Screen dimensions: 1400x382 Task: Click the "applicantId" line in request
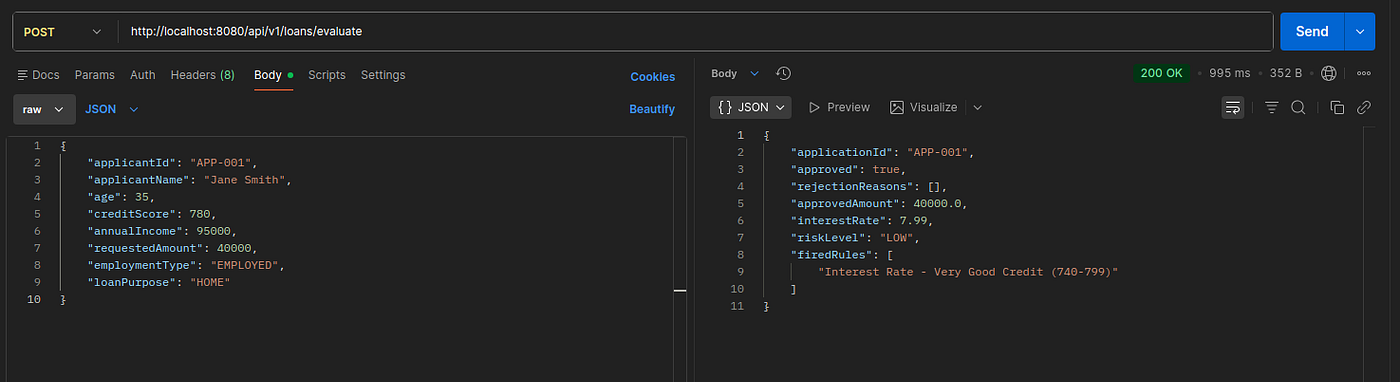(x=173, y=162)
